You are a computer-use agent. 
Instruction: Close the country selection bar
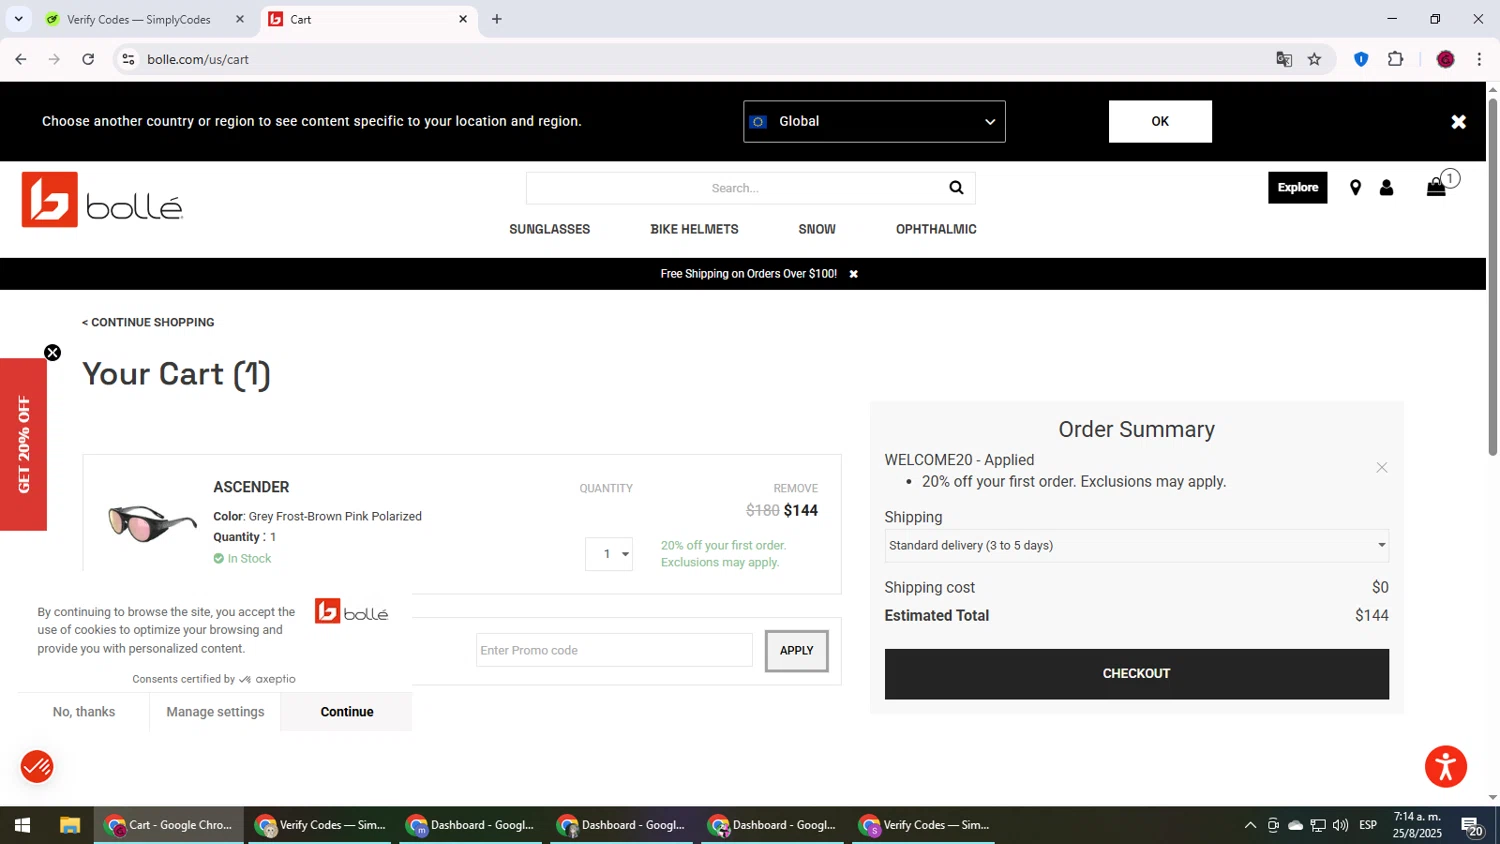[x=1458, y=122]
